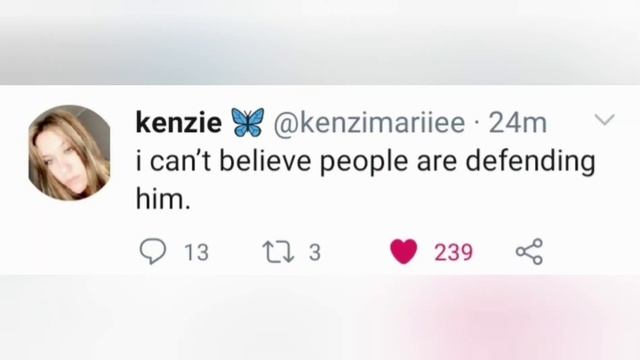Click the 239 likes count
The height and width of the screenshot is (360, 640).
pyautogui.click(x=453, y=252)
